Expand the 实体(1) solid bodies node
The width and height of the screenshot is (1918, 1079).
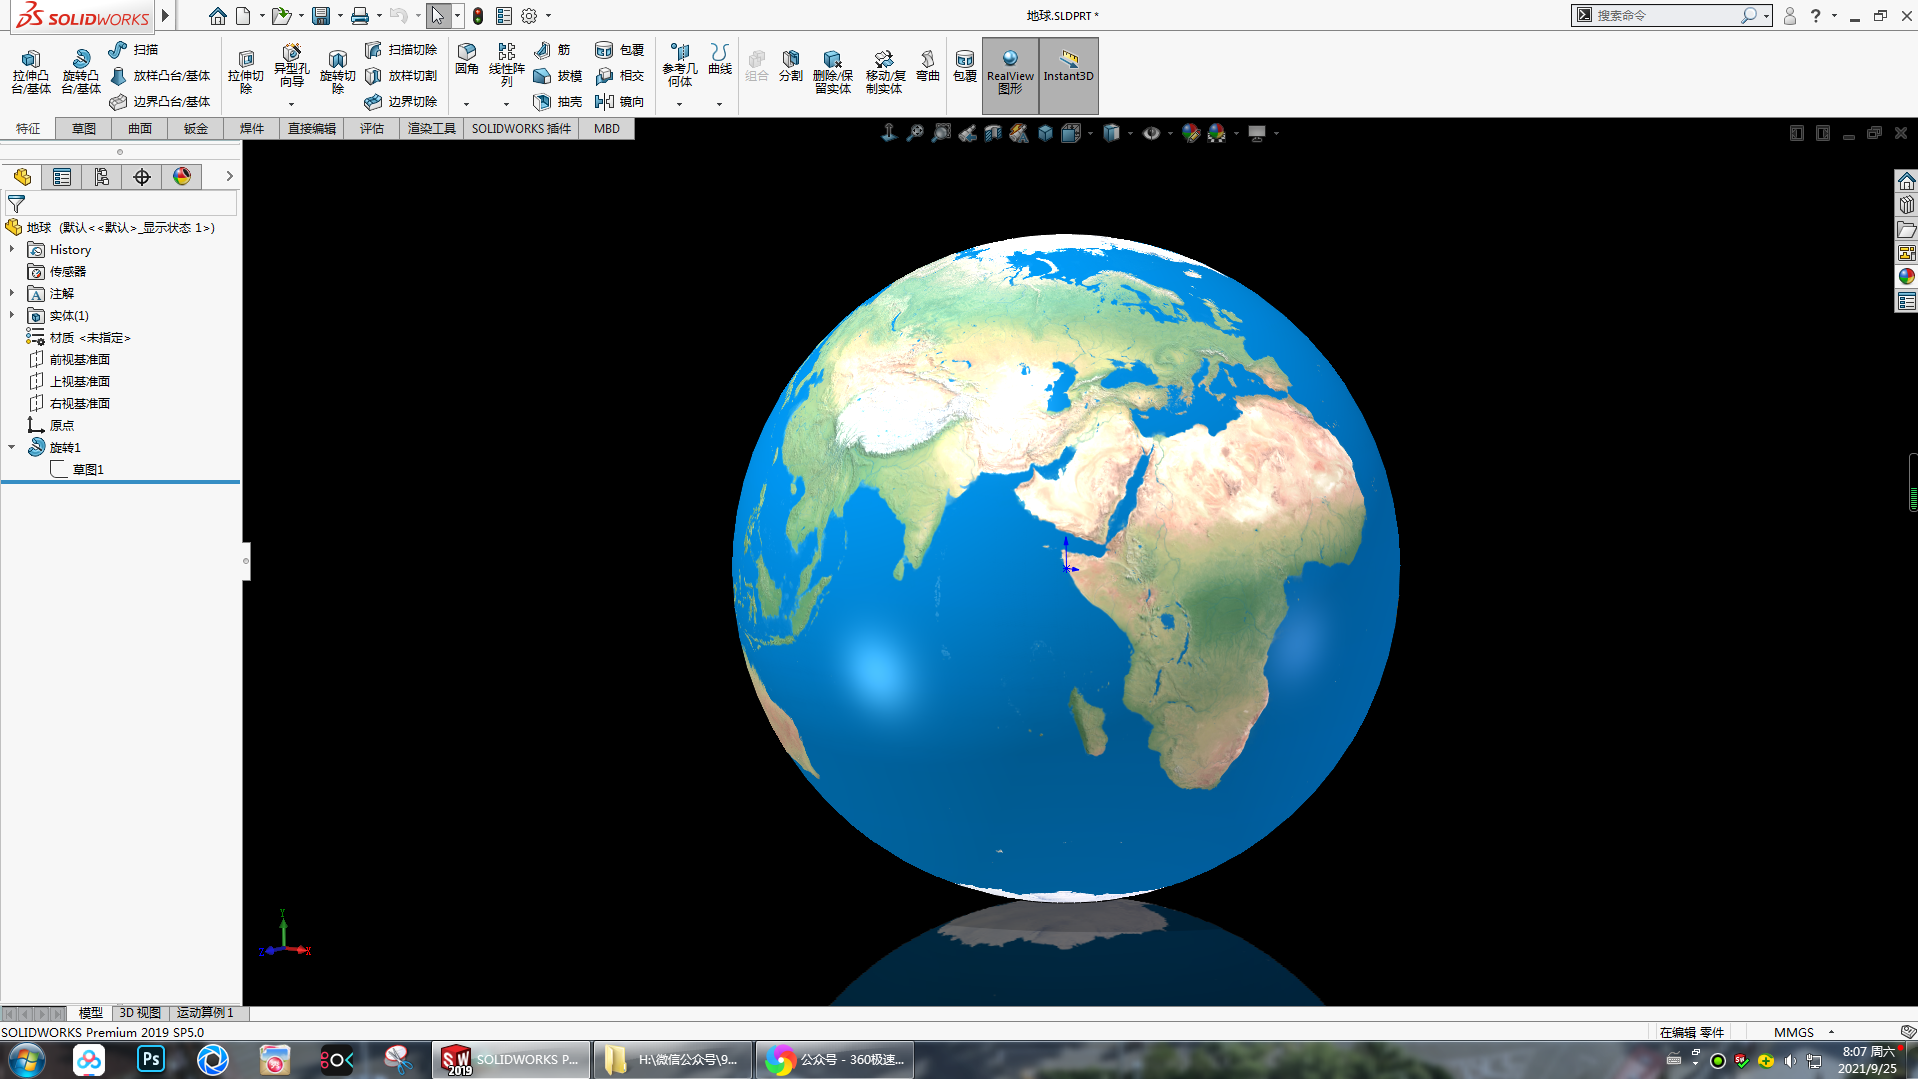tap(12, 315)
